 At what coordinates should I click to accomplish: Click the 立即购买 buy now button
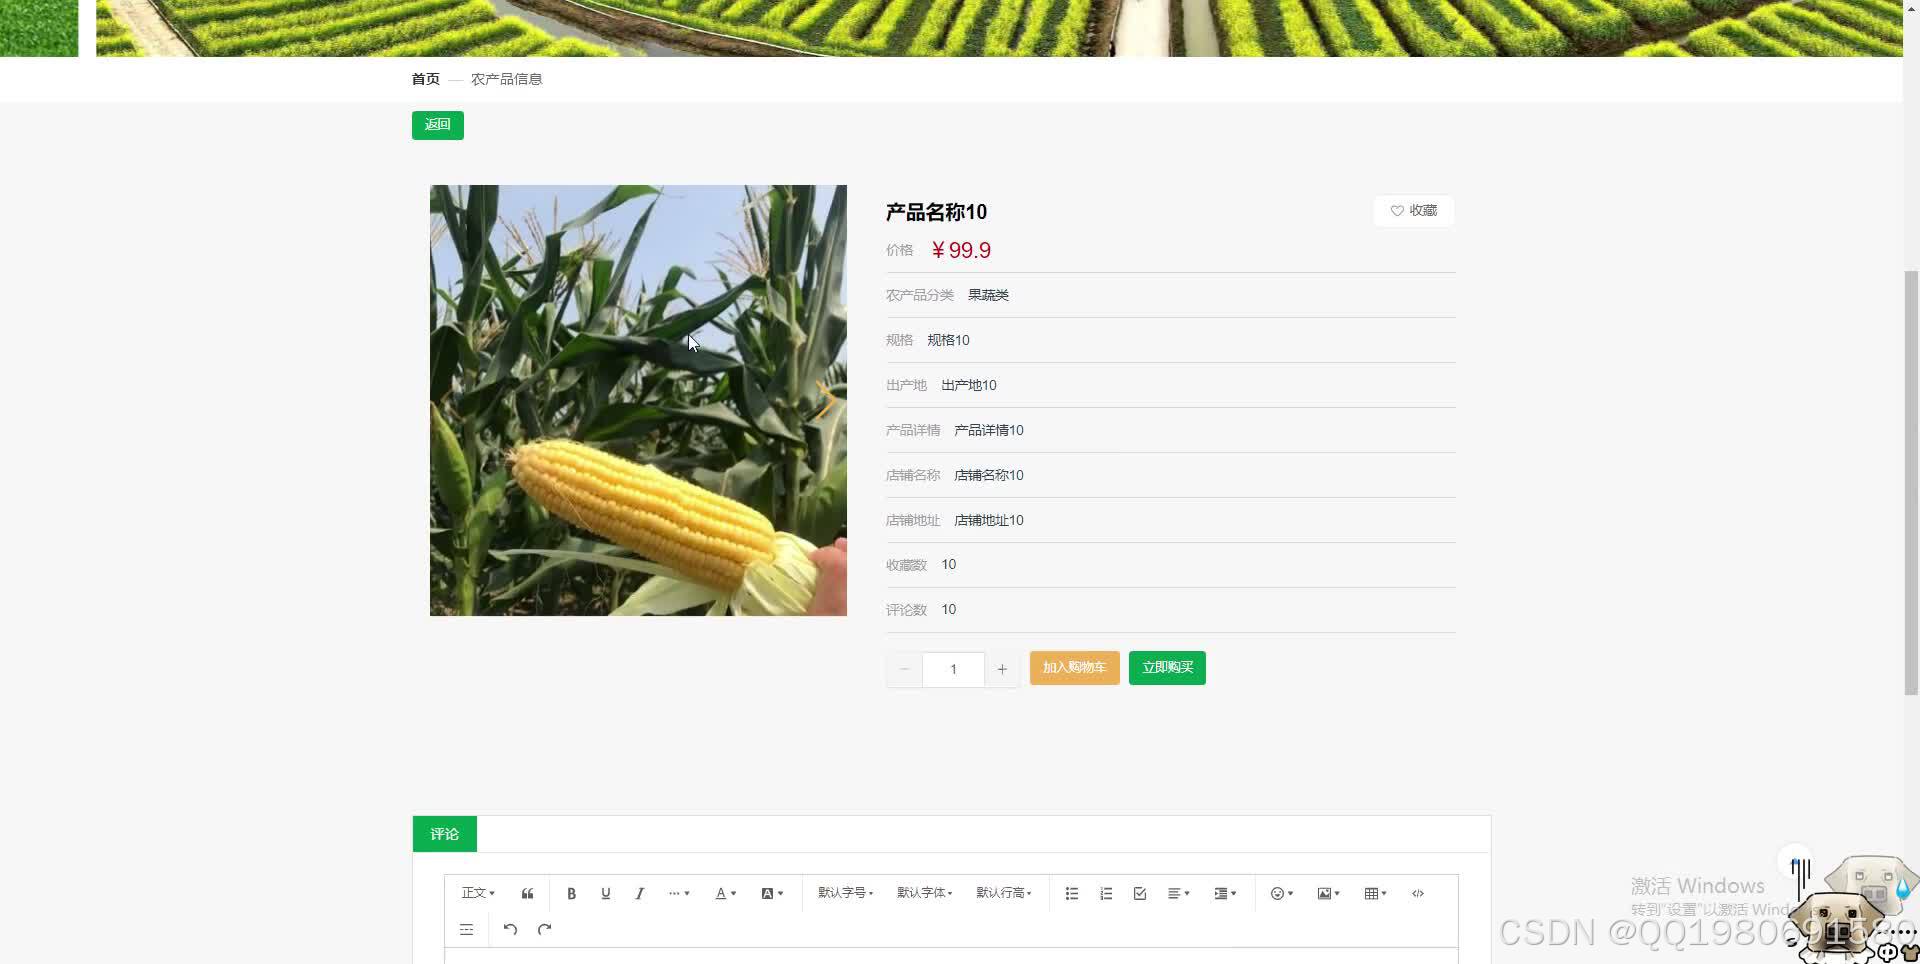pyautogui.click(x=1166, y=667)
